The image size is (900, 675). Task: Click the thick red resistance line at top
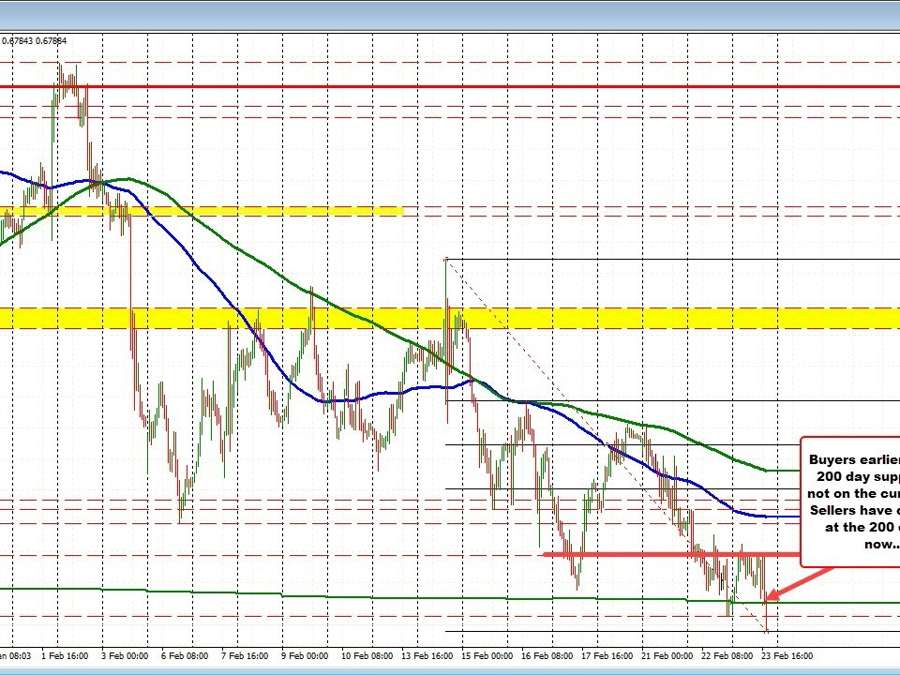point(450,87)
